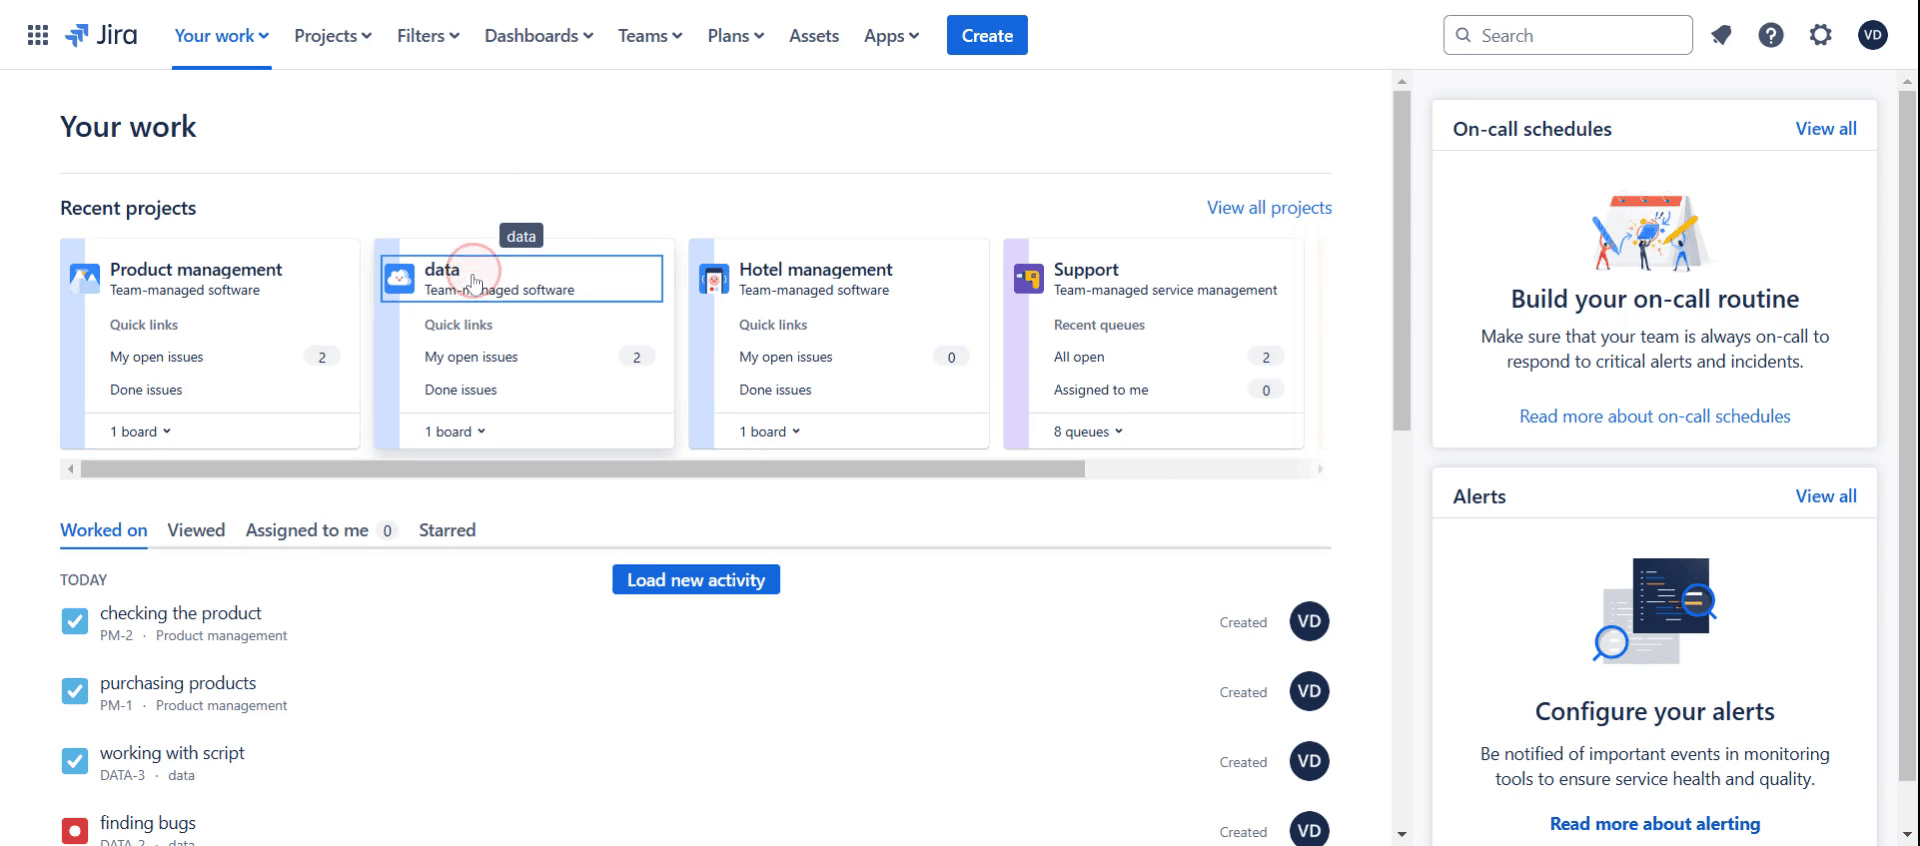Open the Teams dropdown menu
The height and width of the screenshot is (846, 1920).
coord(650,35)
